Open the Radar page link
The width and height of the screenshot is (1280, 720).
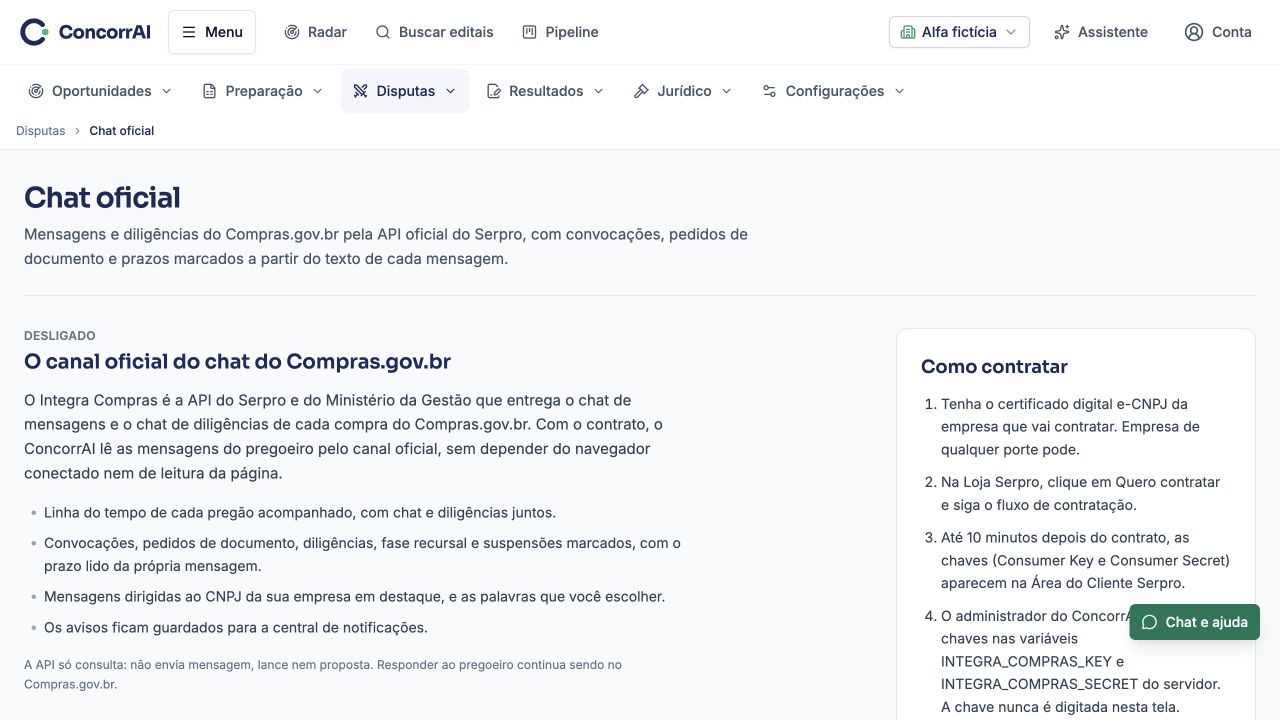315,32
